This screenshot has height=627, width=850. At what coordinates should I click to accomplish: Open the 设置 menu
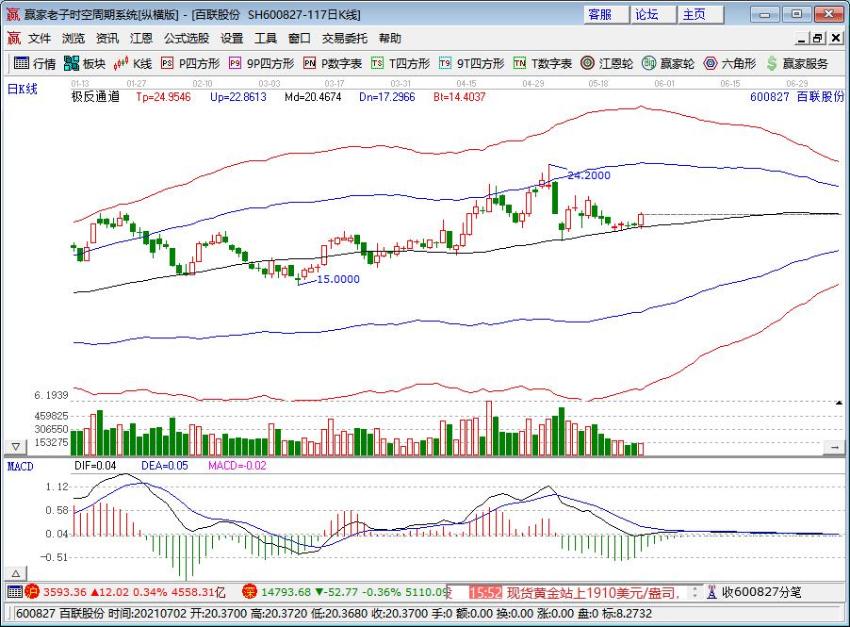tap(231, 38)
